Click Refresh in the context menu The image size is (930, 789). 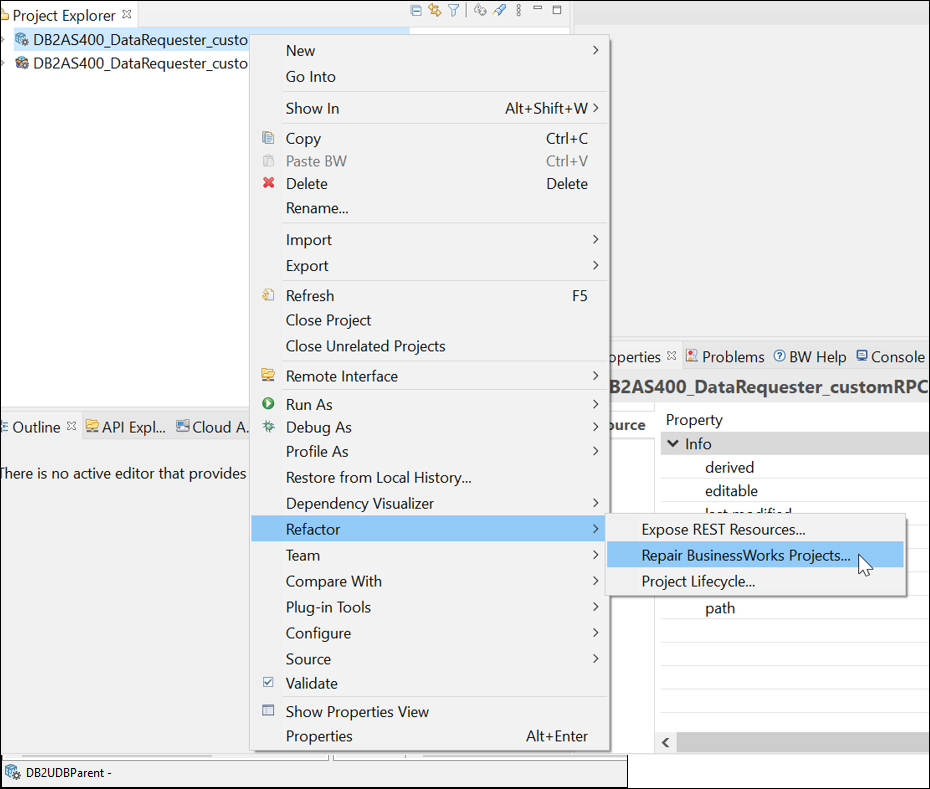click(x=430, y=295)
